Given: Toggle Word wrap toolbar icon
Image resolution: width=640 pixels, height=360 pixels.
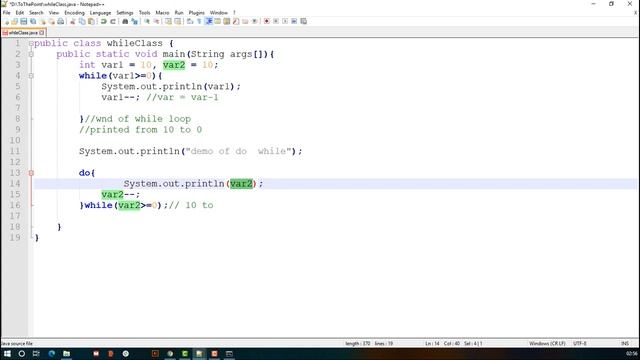Looking at the screenshot, I should tap(190, 21).
